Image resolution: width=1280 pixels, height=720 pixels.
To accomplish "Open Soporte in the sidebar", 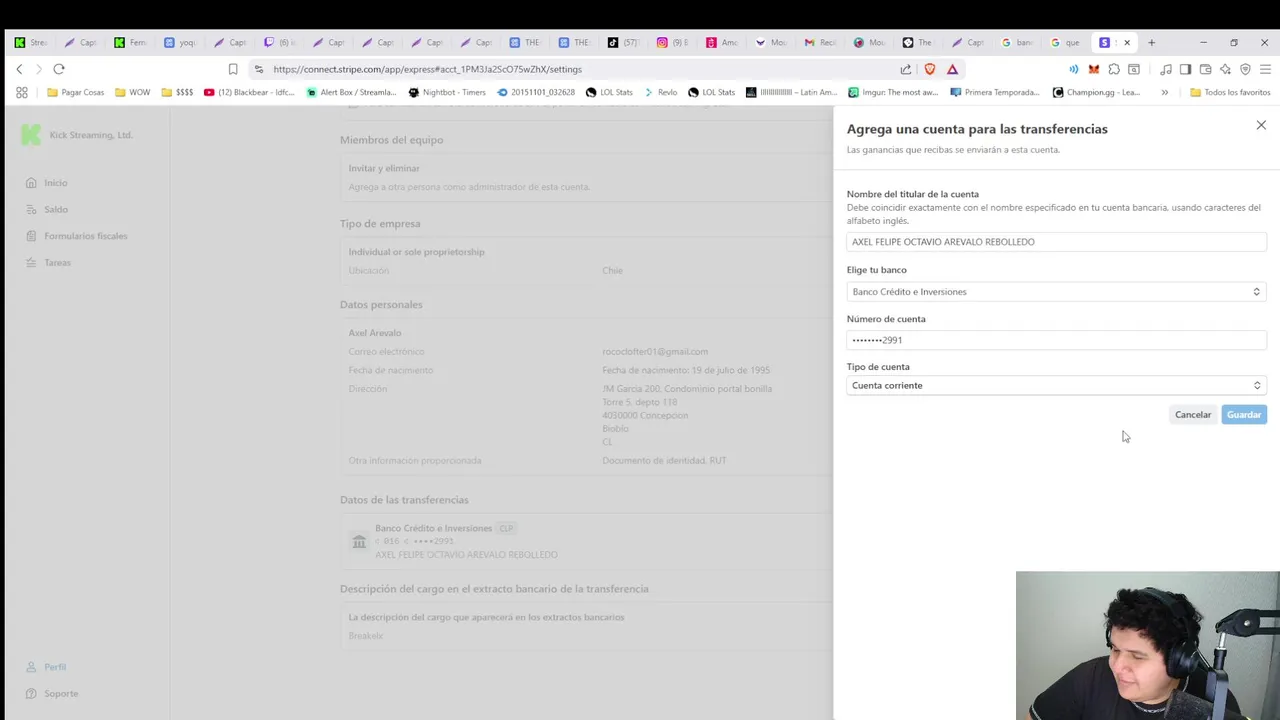I will [x=60, y=693].
